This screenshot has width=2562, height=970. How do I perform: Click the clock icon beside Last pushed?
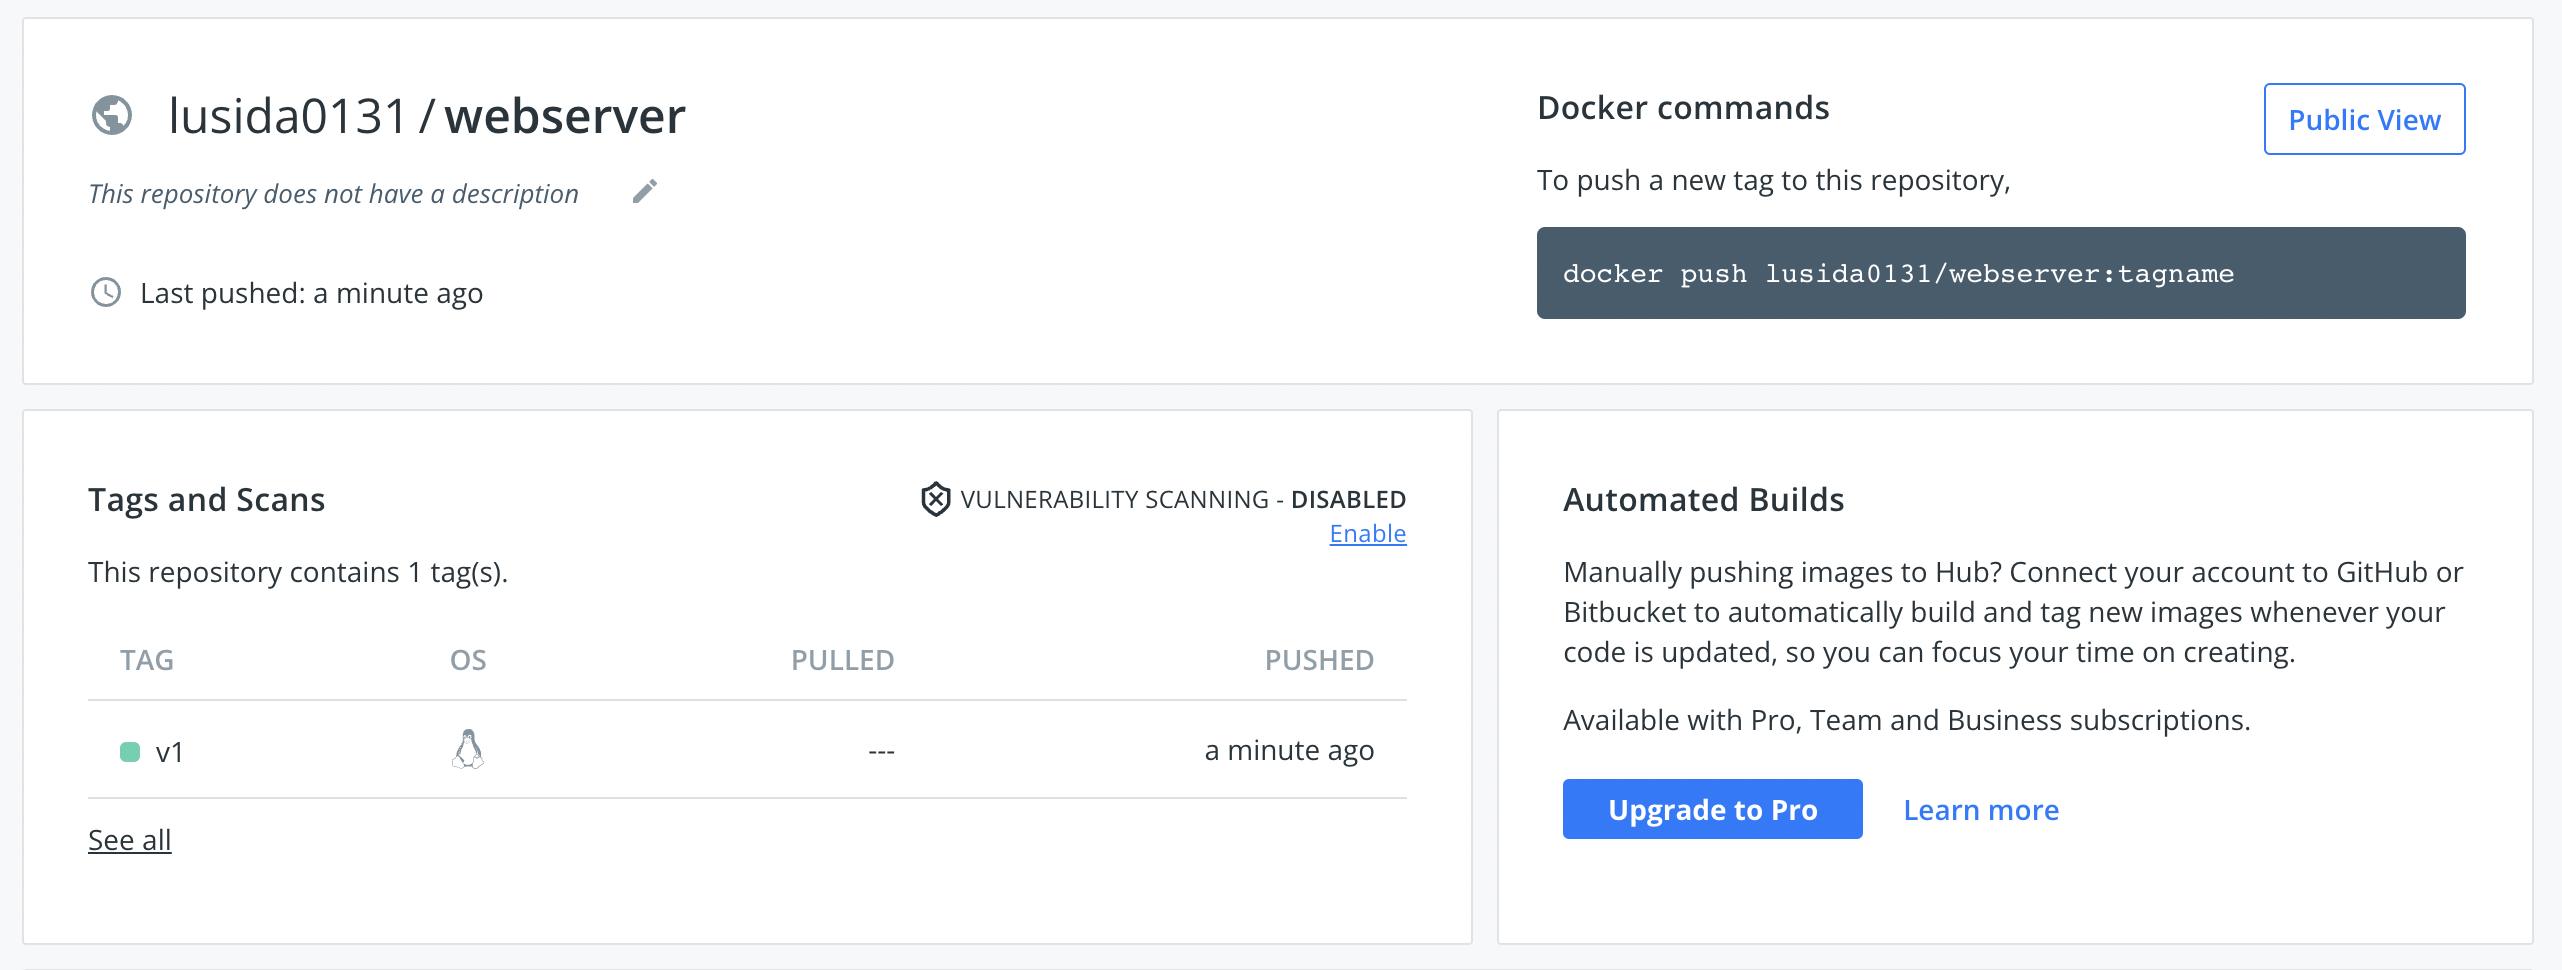[x=106, y=292]
